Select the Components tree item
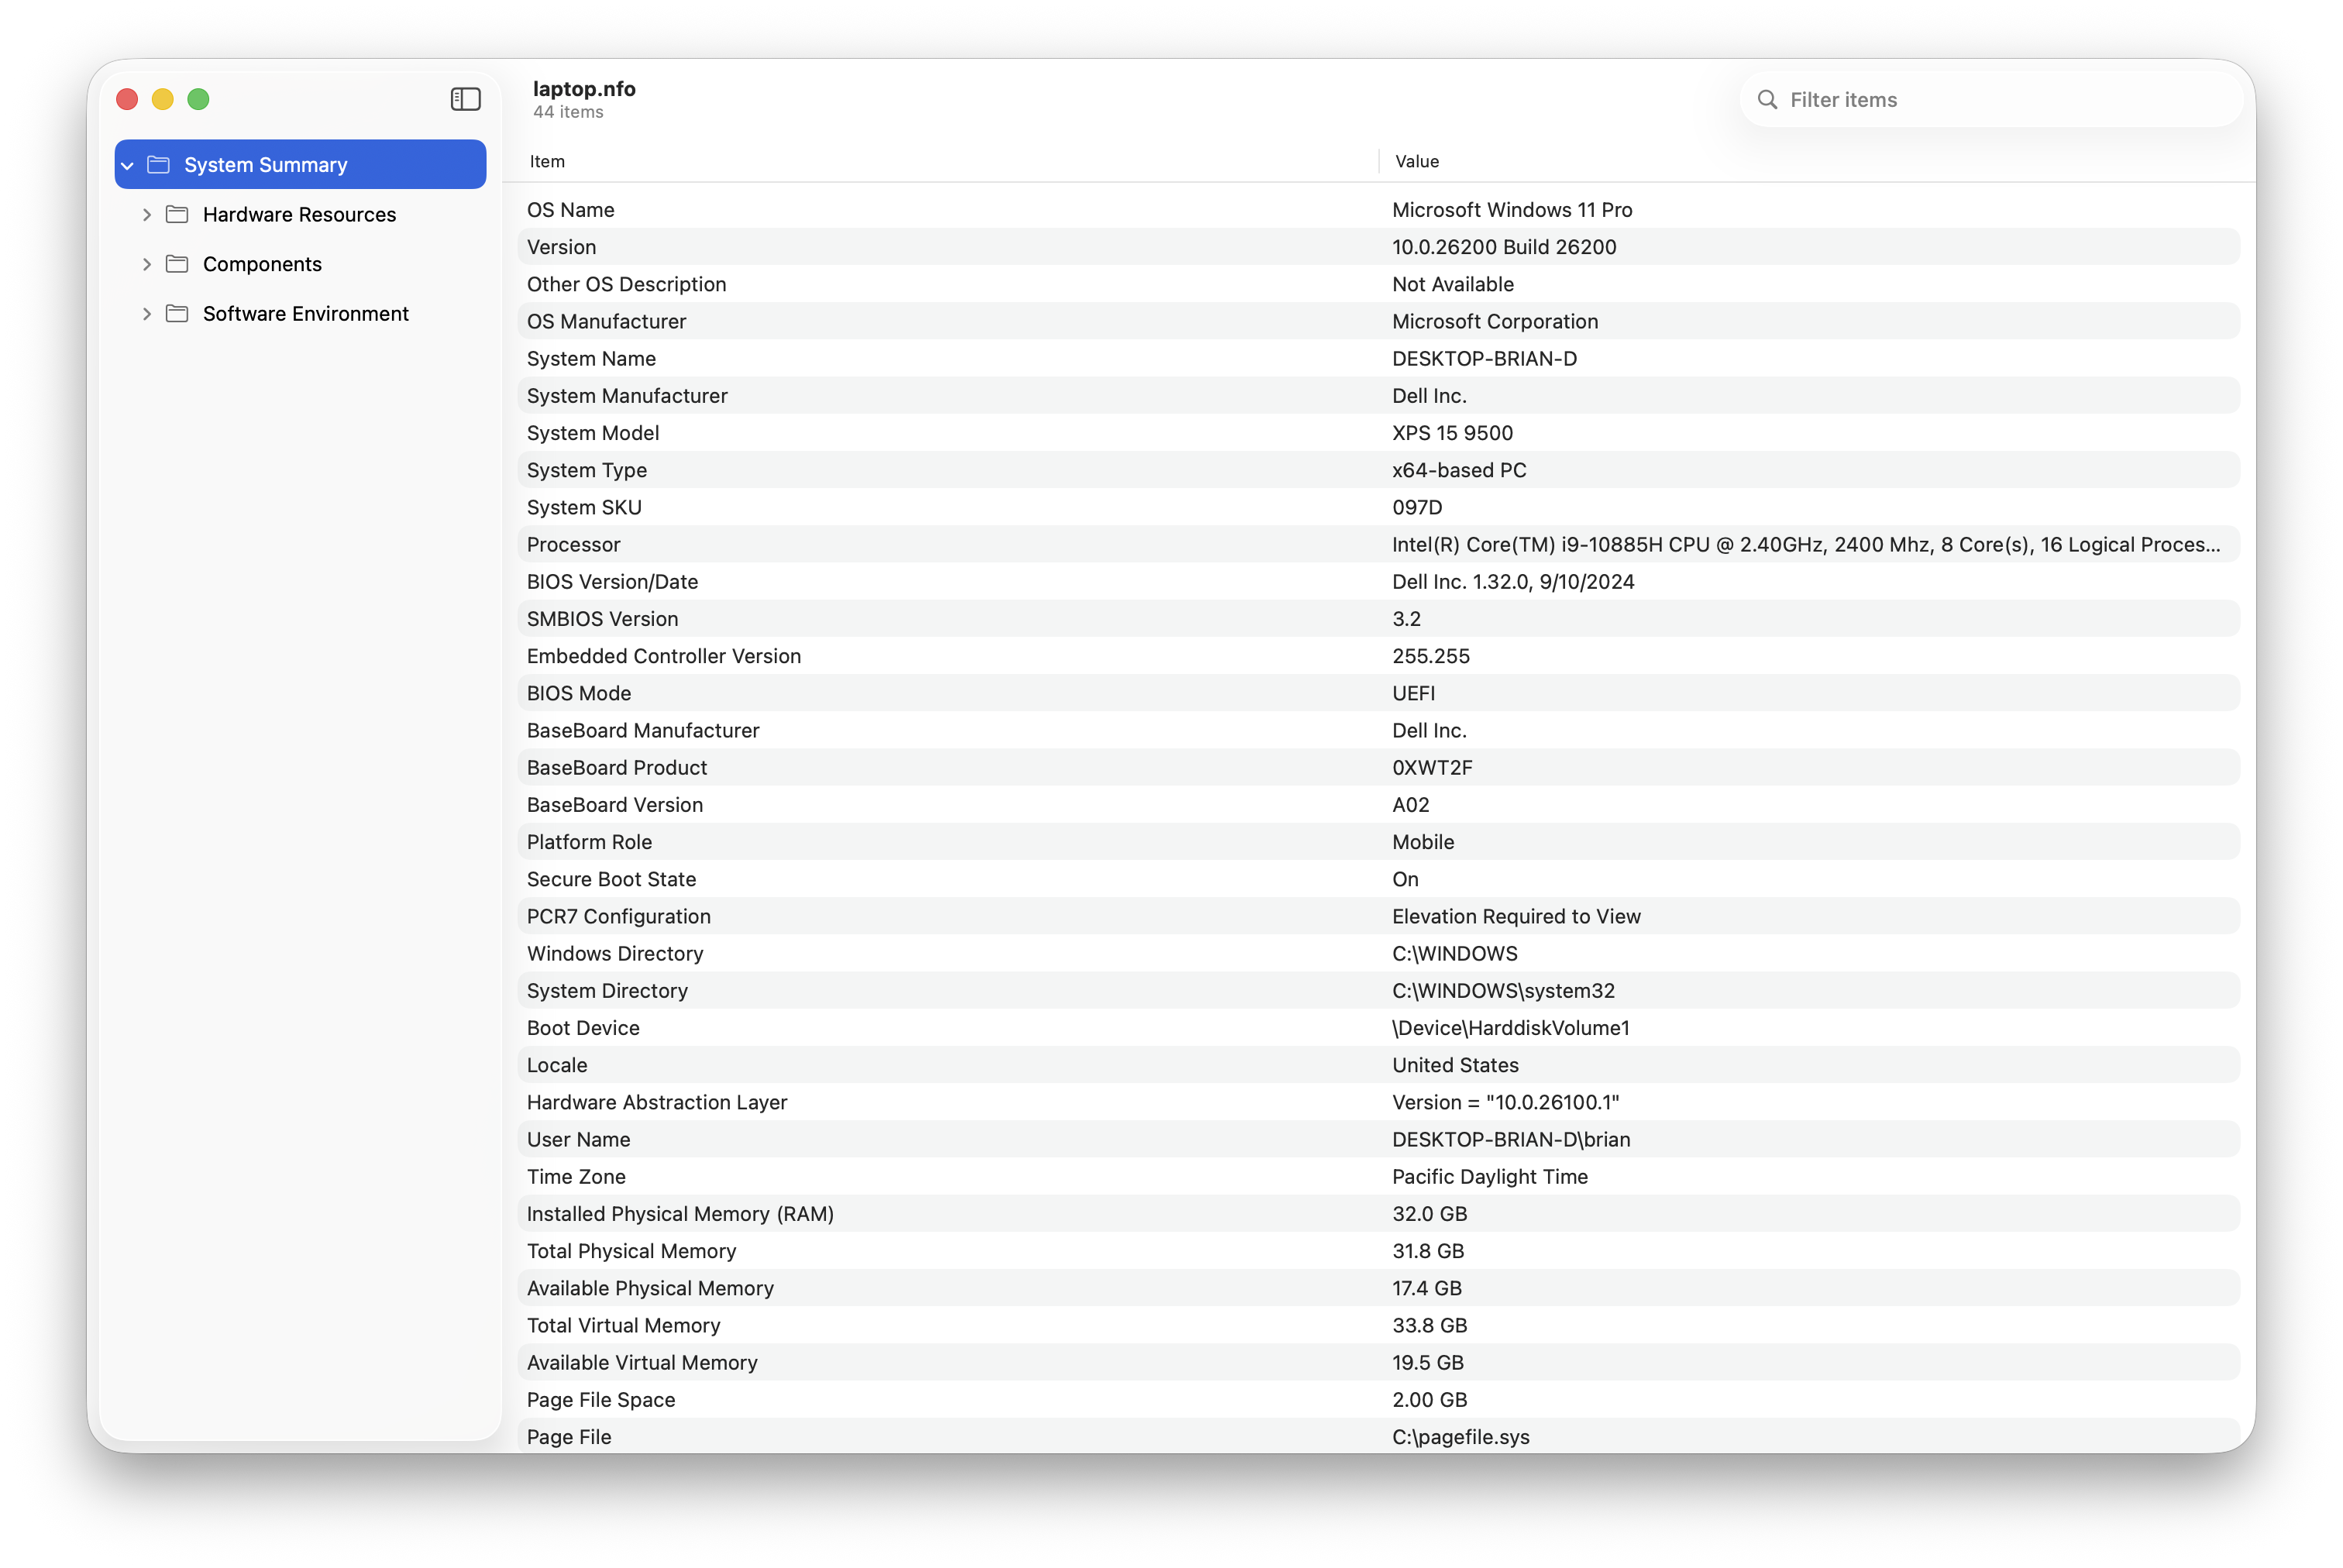 [x=262, y=264]
